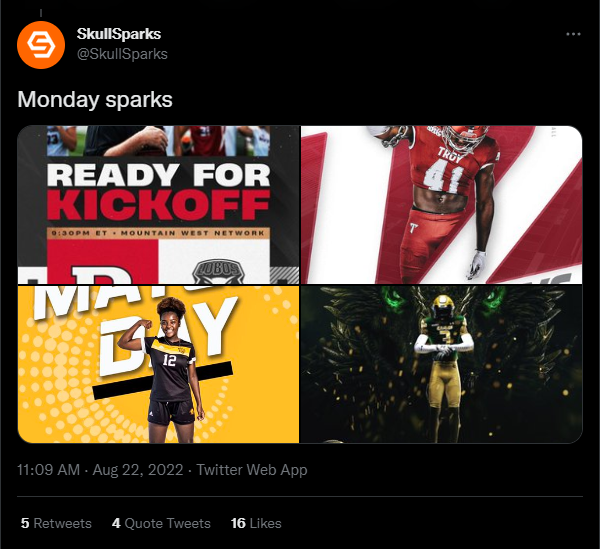The image size is (600, 549).
Task: Open the green and gold football player image
Action: (442, 364)
